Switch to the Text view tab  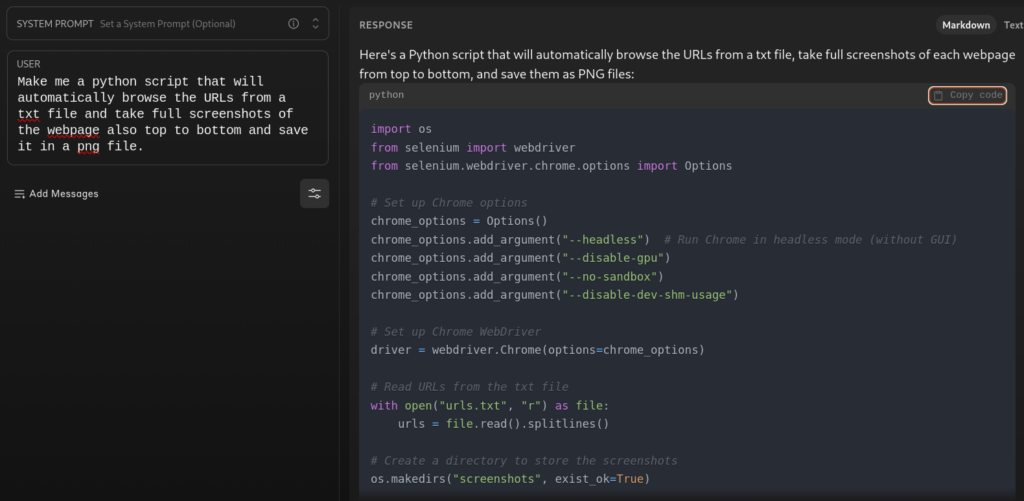(x=1013, y=25)
